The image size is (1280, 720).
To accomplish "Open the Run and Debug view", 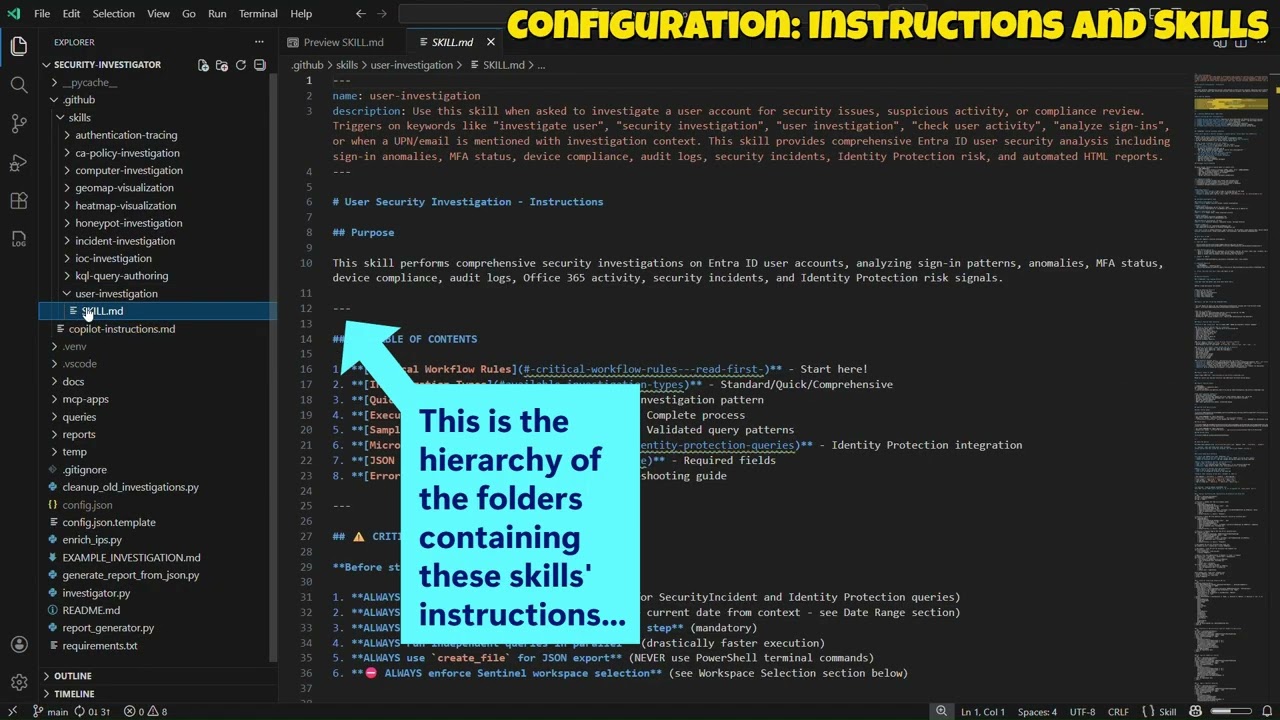I will pyautogui.click(x=18, y=163).
